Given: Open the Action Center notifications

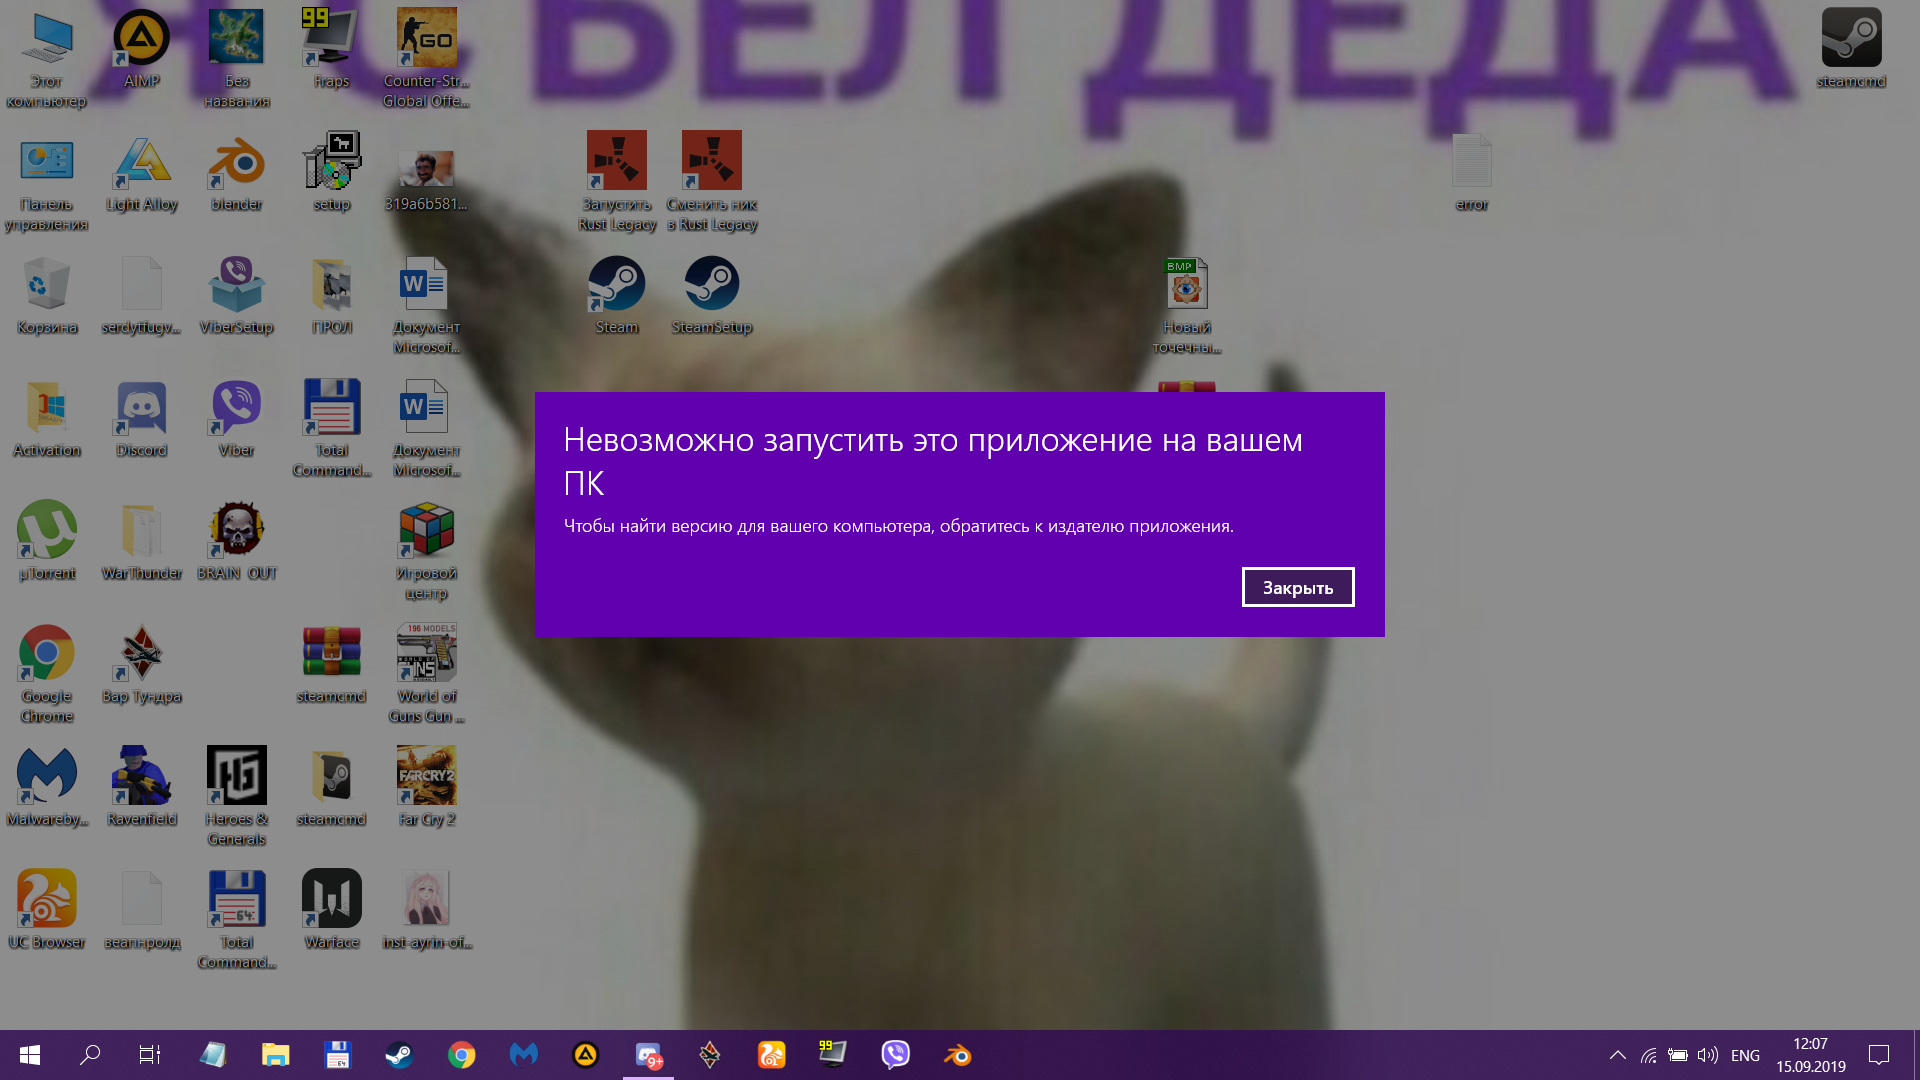Looking at the screenshot, I should [1879, 1055].
